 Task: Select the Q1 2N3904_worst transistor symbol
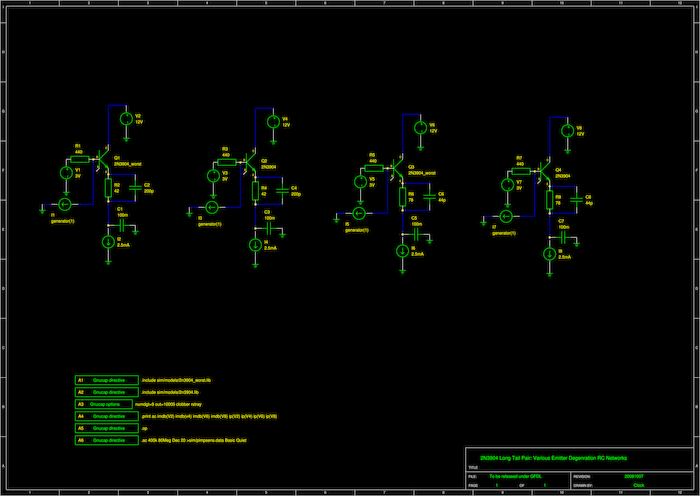pyautogui.click(x=103, y=159)
